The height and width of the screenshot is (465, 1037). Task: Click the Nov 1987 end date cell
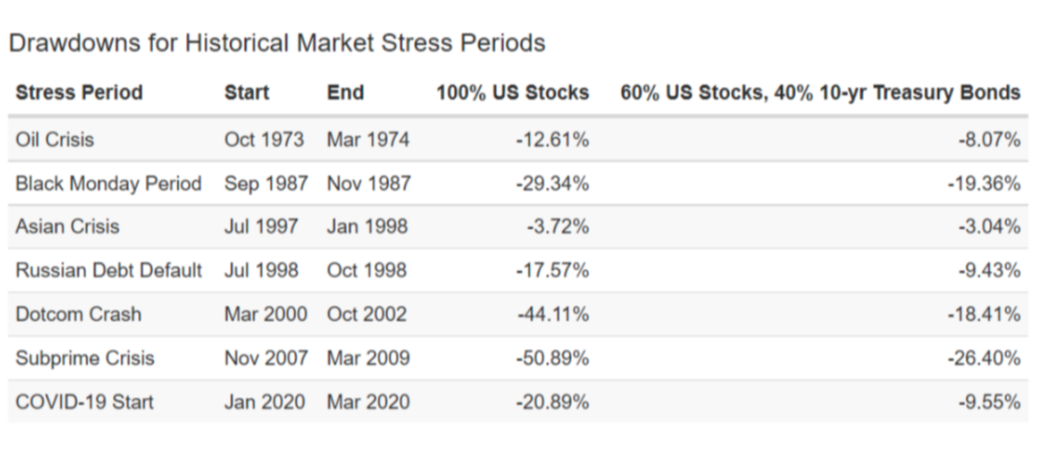tap(368, 184)
